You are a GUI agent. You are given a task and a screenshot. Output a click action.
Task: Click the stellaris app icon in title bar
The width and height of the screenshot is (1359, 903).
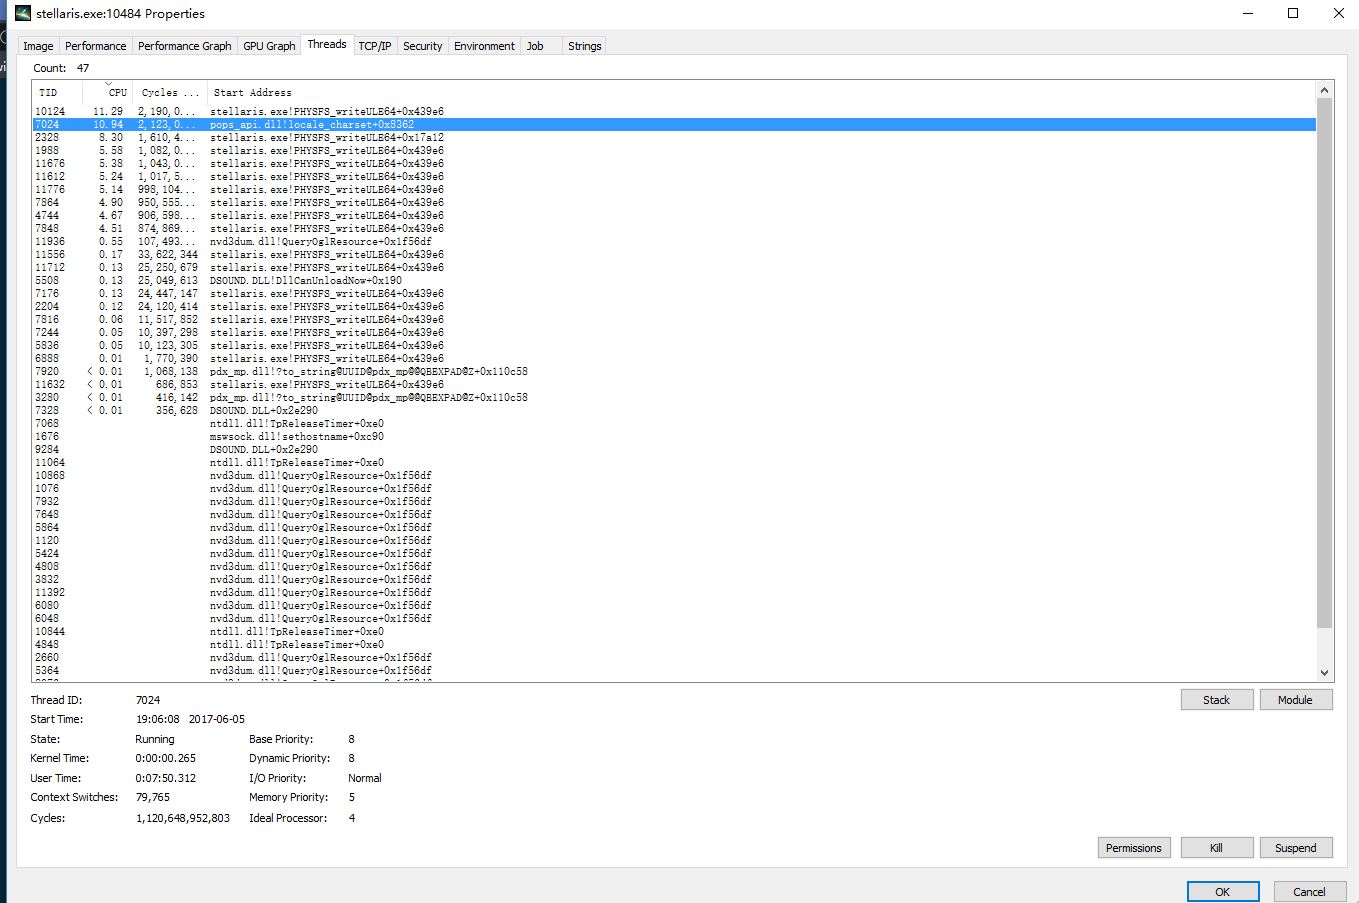coord(22,14)
